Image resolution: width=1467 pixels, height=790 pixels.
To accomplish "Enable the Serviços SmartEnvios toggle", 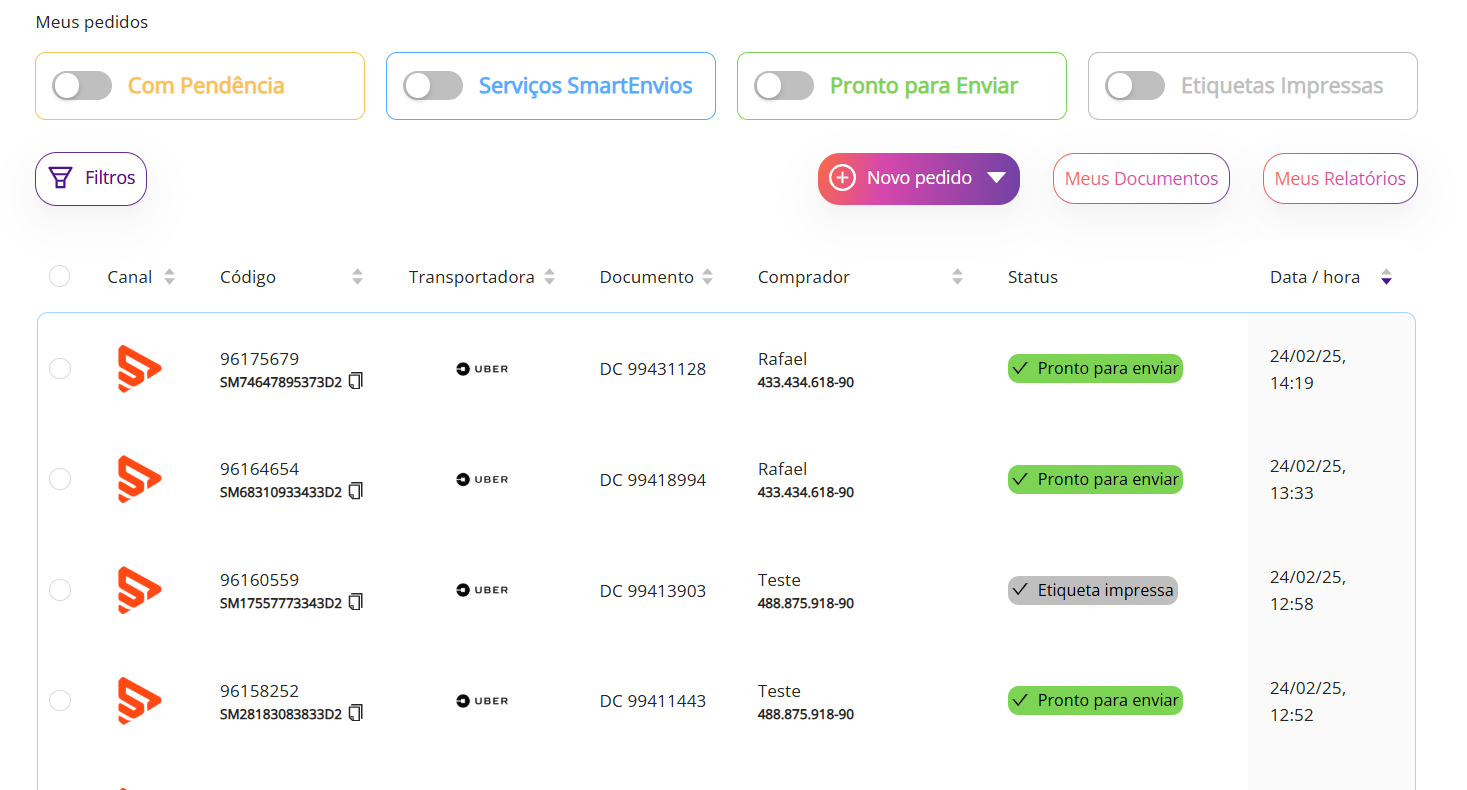I will tap(433, 86).
